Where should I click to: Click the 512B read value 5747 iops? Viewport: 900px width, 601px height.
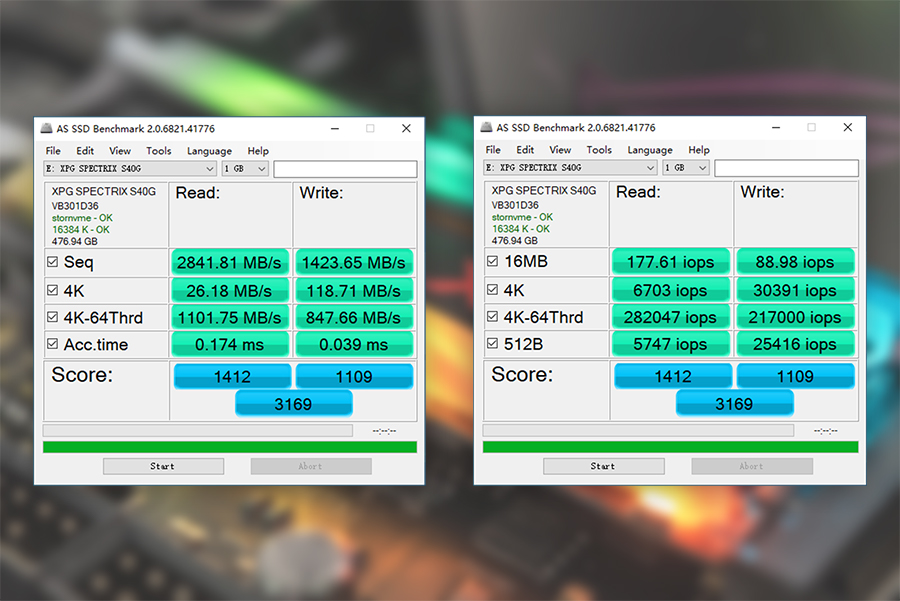[670, 344]
